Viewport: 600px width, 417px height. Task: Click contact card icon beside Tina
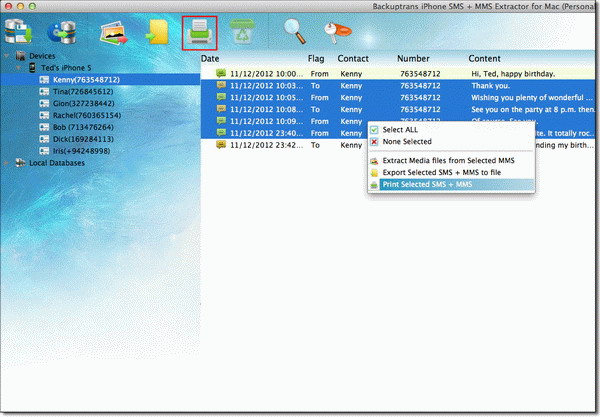[44, 91]
